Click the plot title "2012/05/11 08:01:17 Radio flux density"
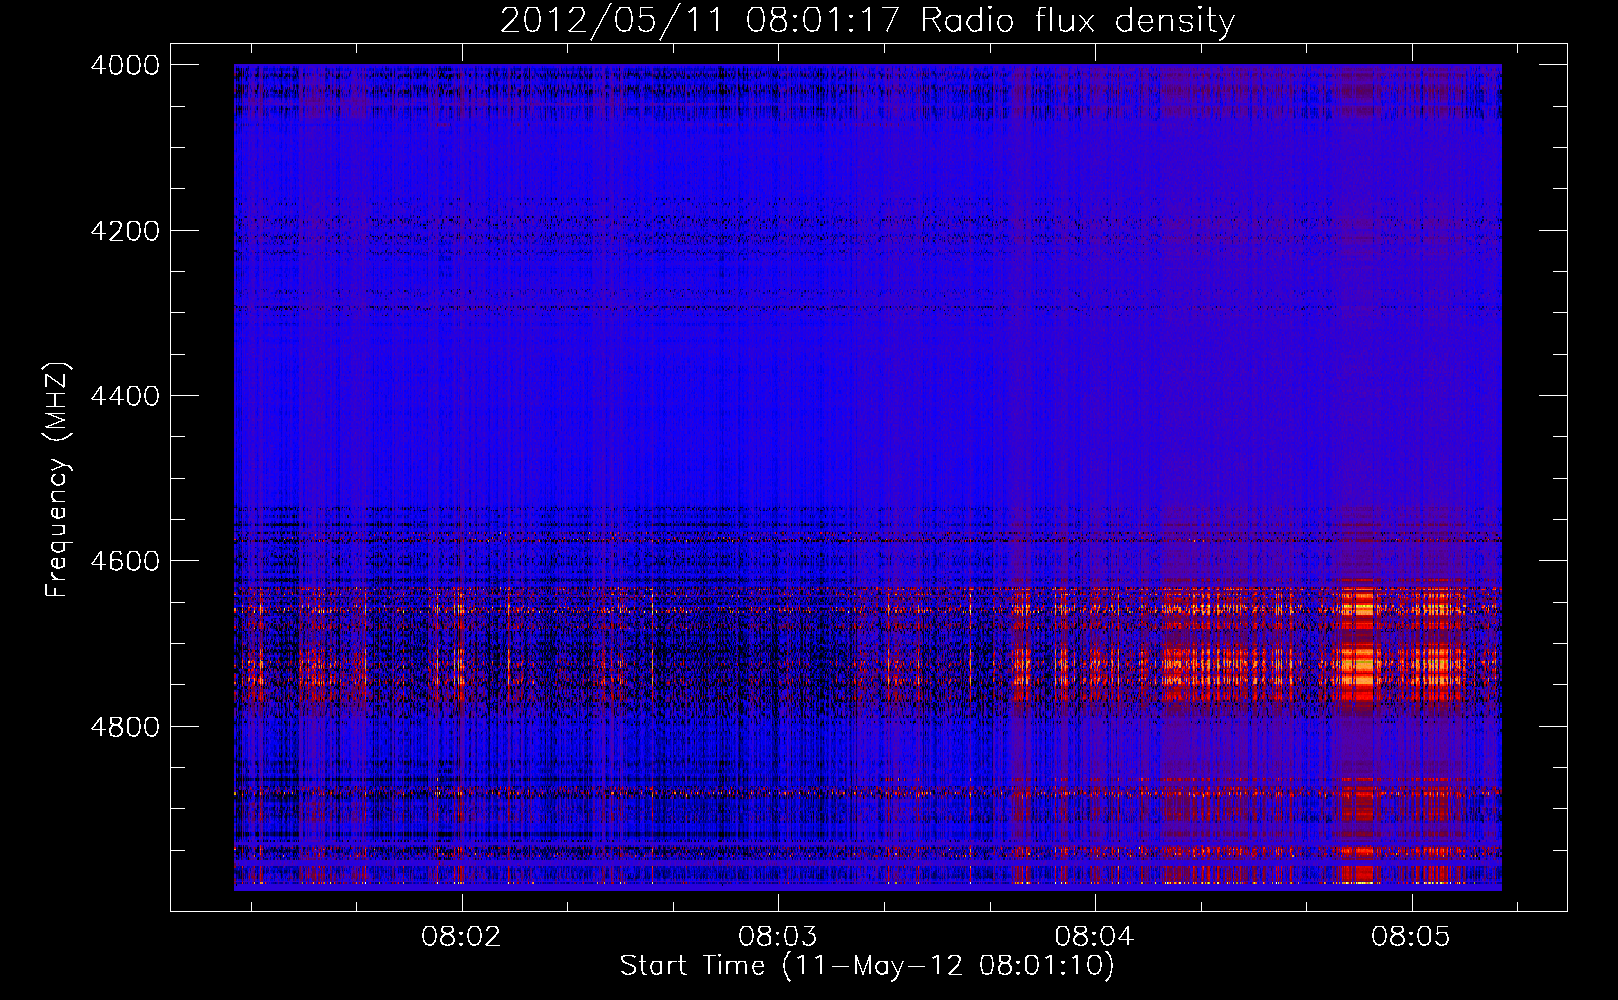This screenshot has width=1618, height=1000. (x=867, y=20)
